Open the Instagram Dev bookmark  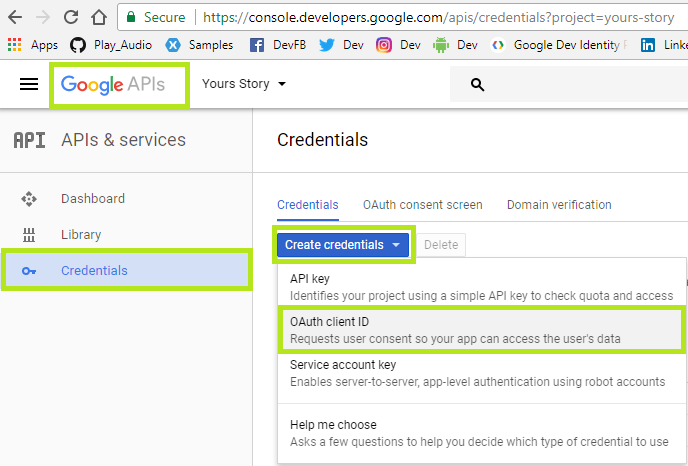(398, 45)
